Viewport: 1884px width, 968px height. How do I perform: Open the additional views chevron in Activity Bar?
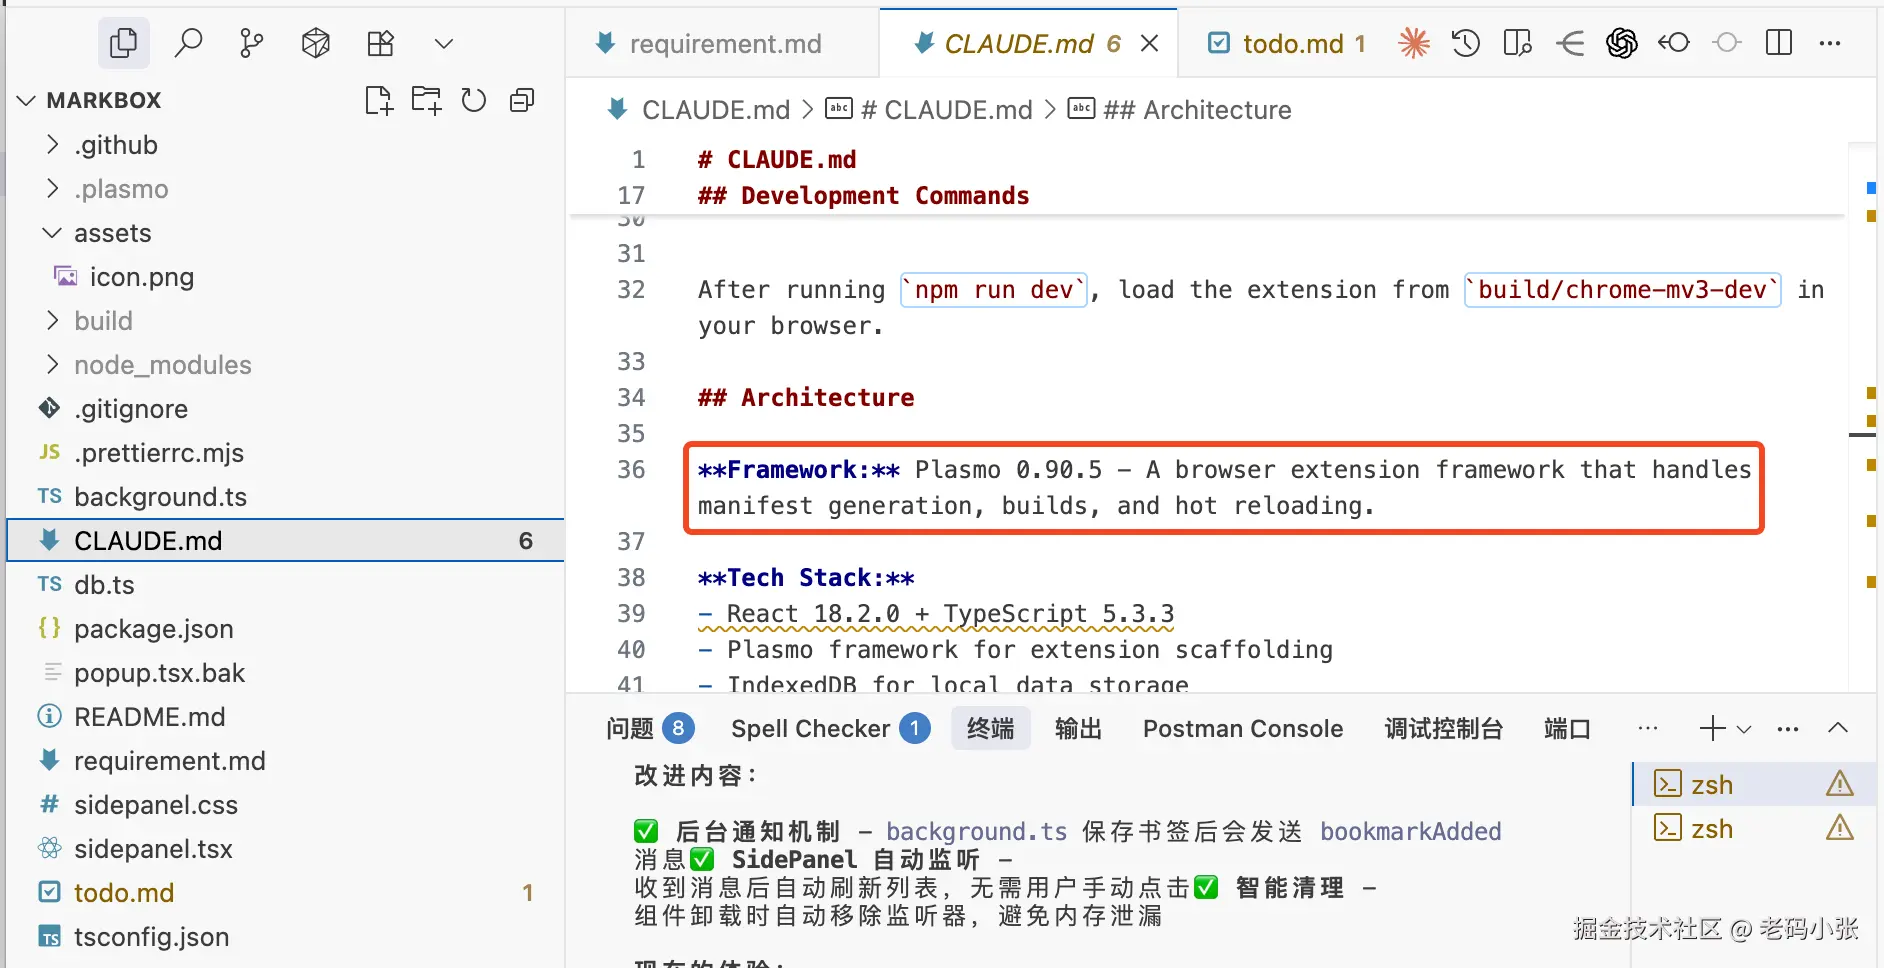(443, 43)
